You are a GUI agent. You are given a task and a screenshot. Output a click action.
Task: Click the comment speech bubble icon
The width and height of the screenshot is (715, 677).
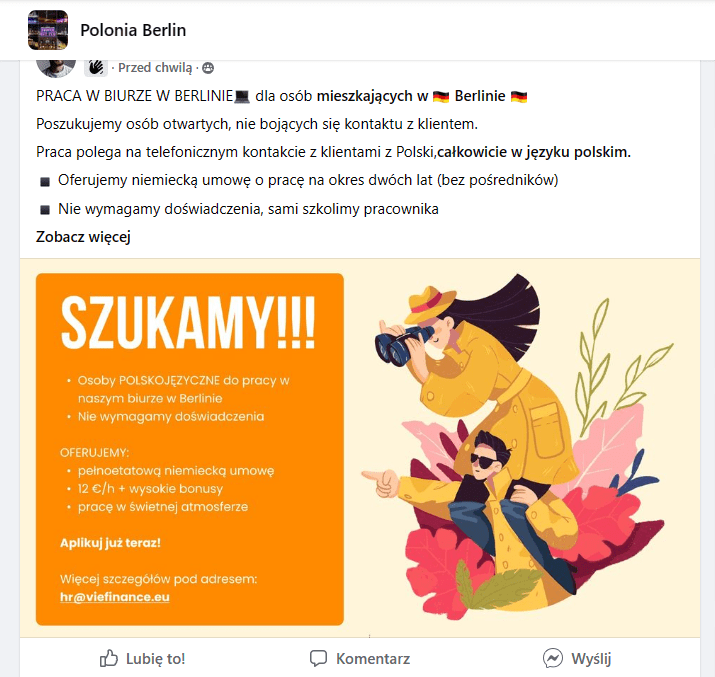click(318, 658)
